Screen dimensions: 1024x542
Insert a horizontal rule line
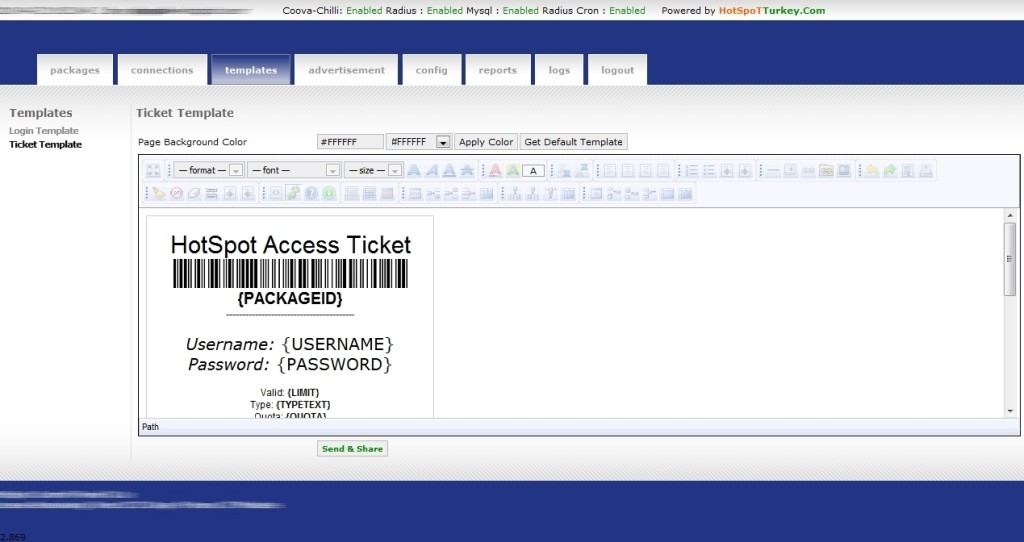coord(773,170)
